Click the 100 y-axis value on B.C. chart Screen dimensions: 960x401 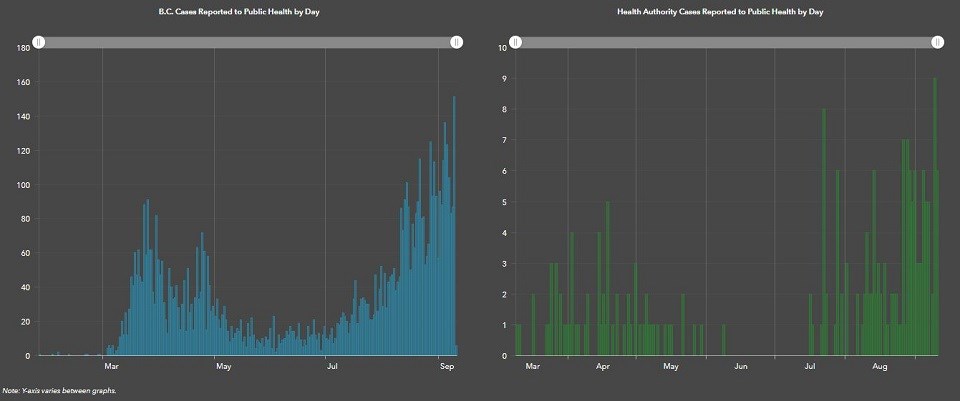coord(25,185)
